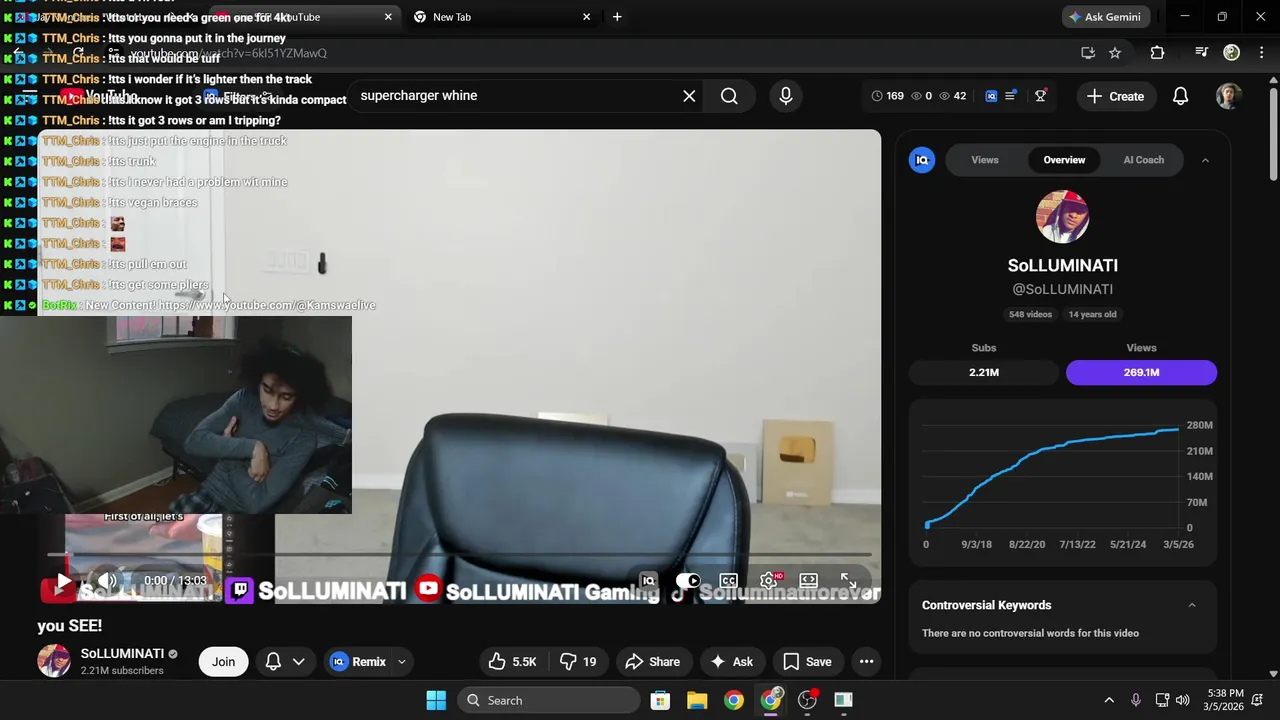Open the OBS Studio taskbar icon
The height and width of the screenshot is (720, 1280).
(807, 700)
